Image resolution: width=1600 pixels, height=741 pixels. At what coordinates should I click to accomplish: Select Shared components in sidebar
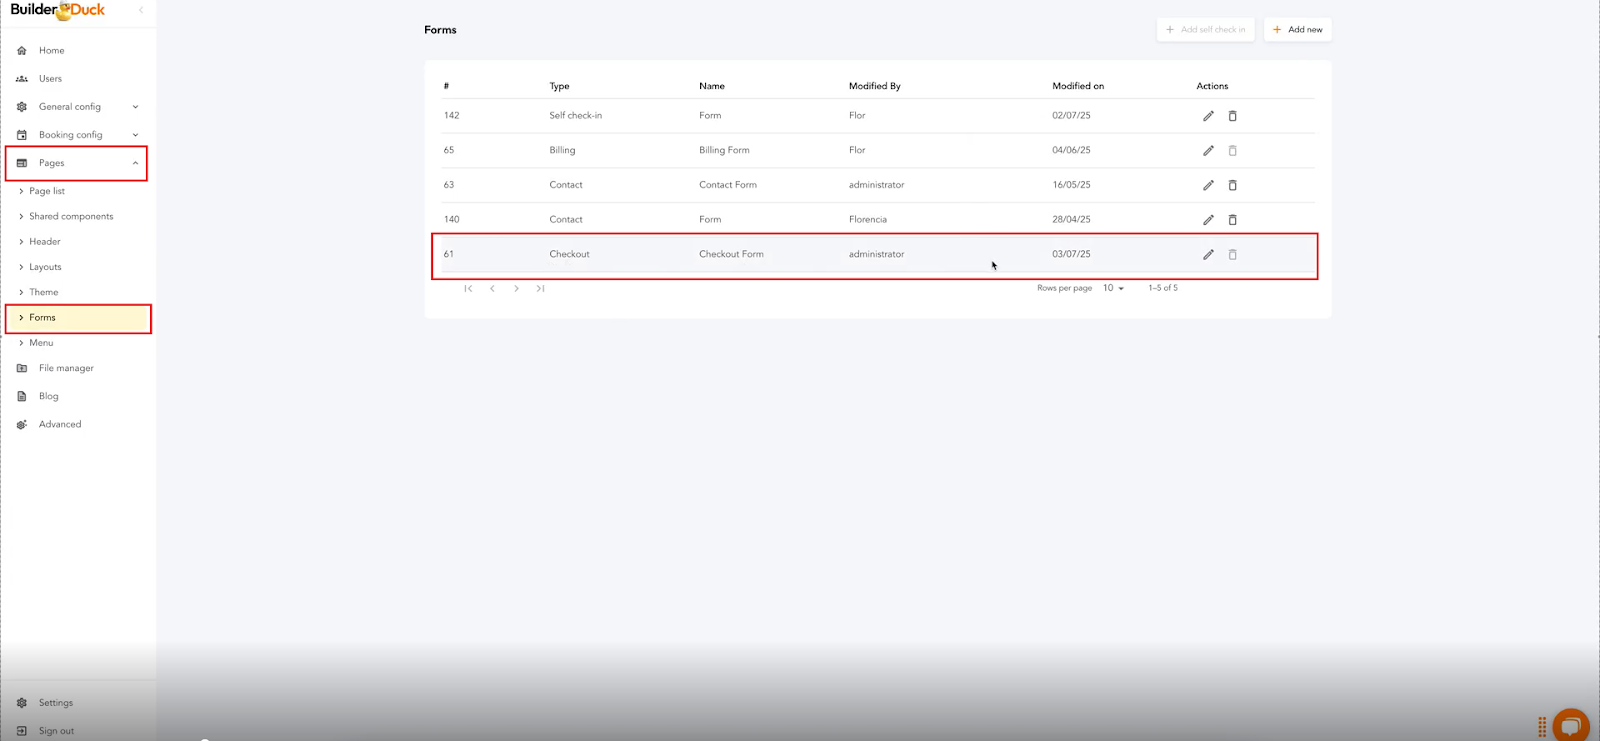[71, 216]
